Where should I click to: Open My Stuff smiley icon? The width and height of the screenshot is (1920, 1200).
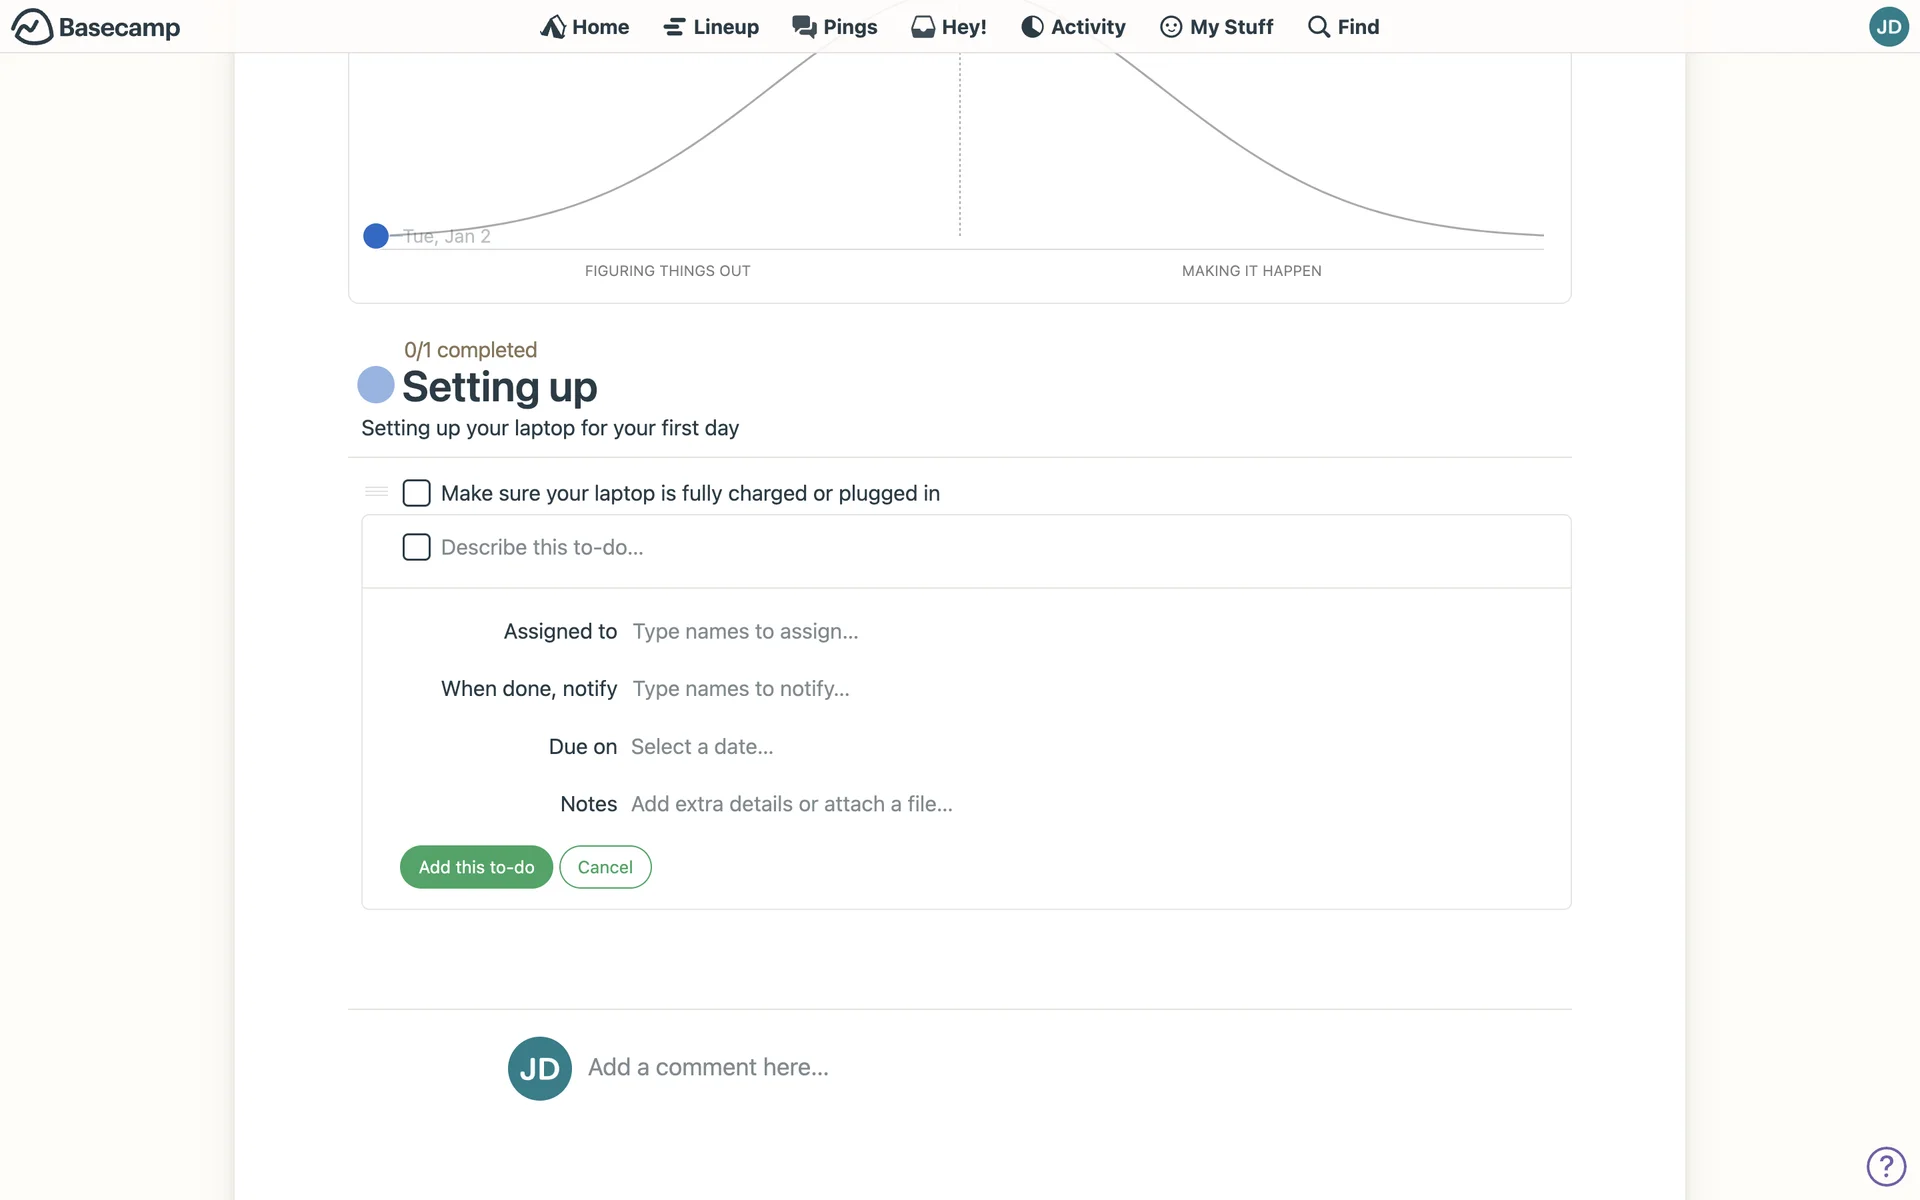(x=1171, y=27)
